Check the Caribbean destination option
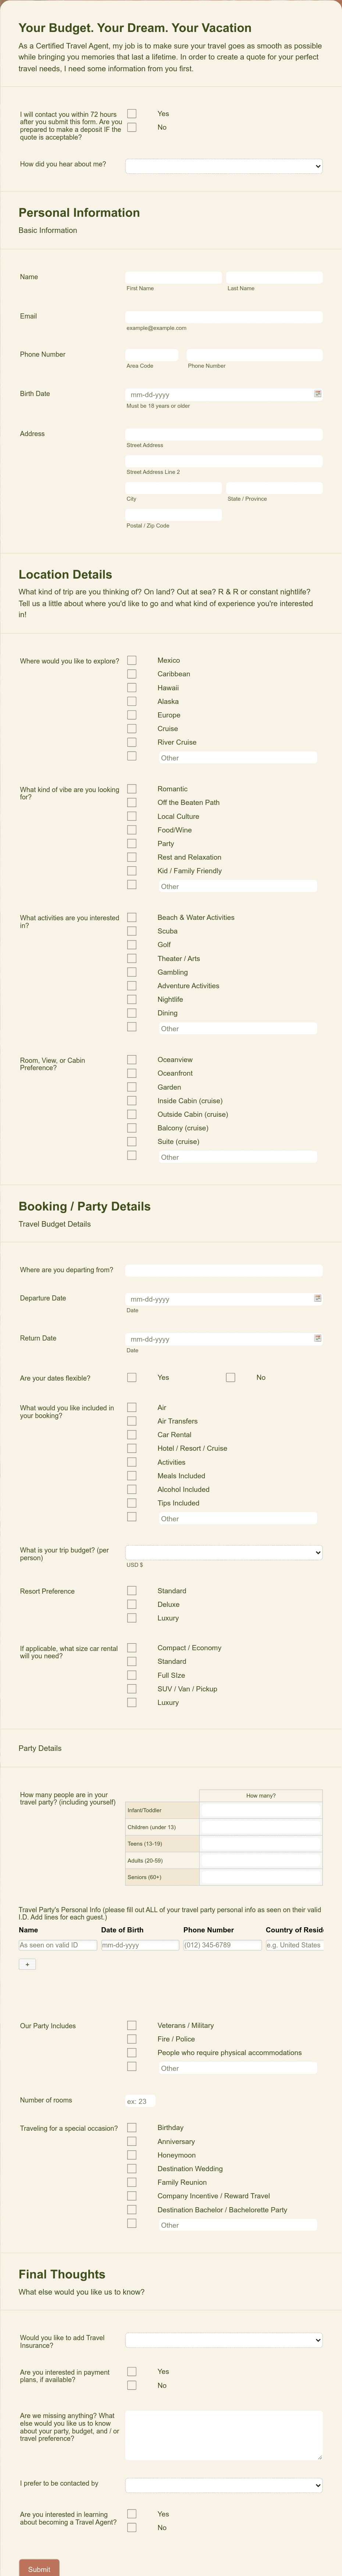The width and height of the screenshot is (342, 2576). [x=131, y=674]
